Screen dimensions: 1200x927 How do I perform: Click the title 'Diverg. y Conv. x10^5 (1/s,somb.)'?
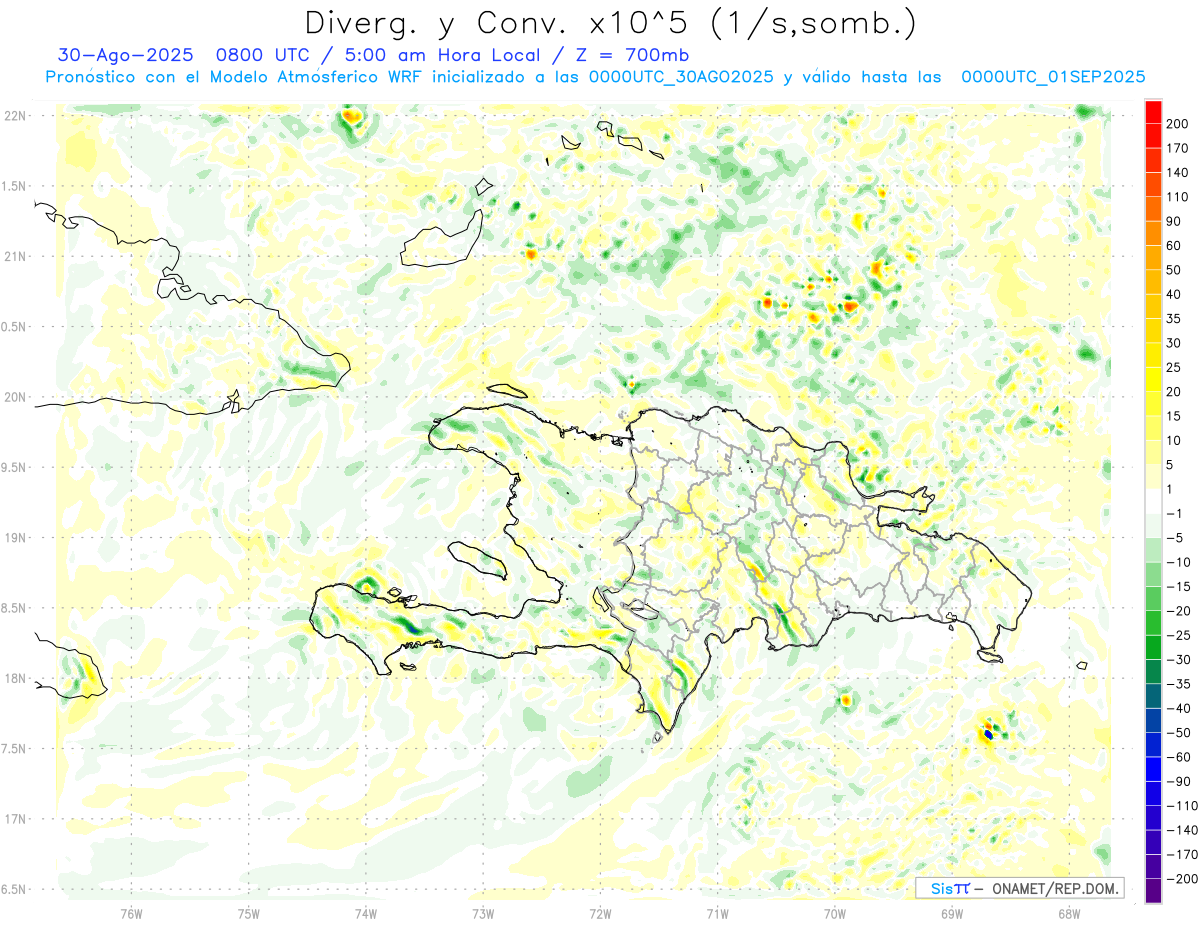pos(610,23)
